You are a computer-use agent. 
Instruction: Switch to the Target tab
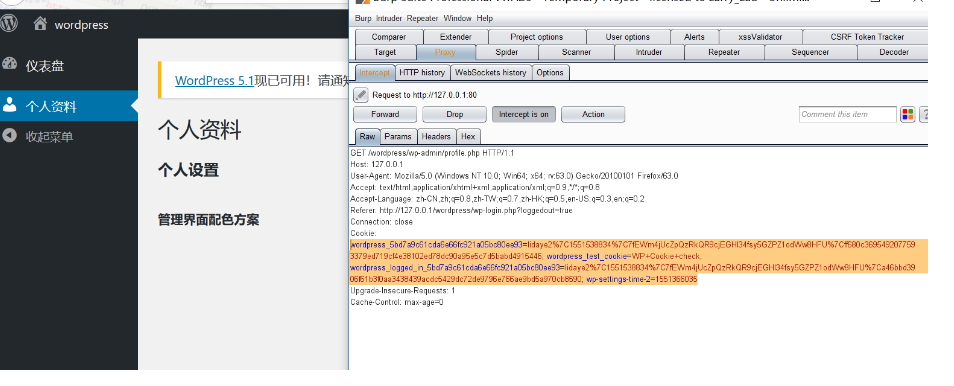click(x=385, y=52)
